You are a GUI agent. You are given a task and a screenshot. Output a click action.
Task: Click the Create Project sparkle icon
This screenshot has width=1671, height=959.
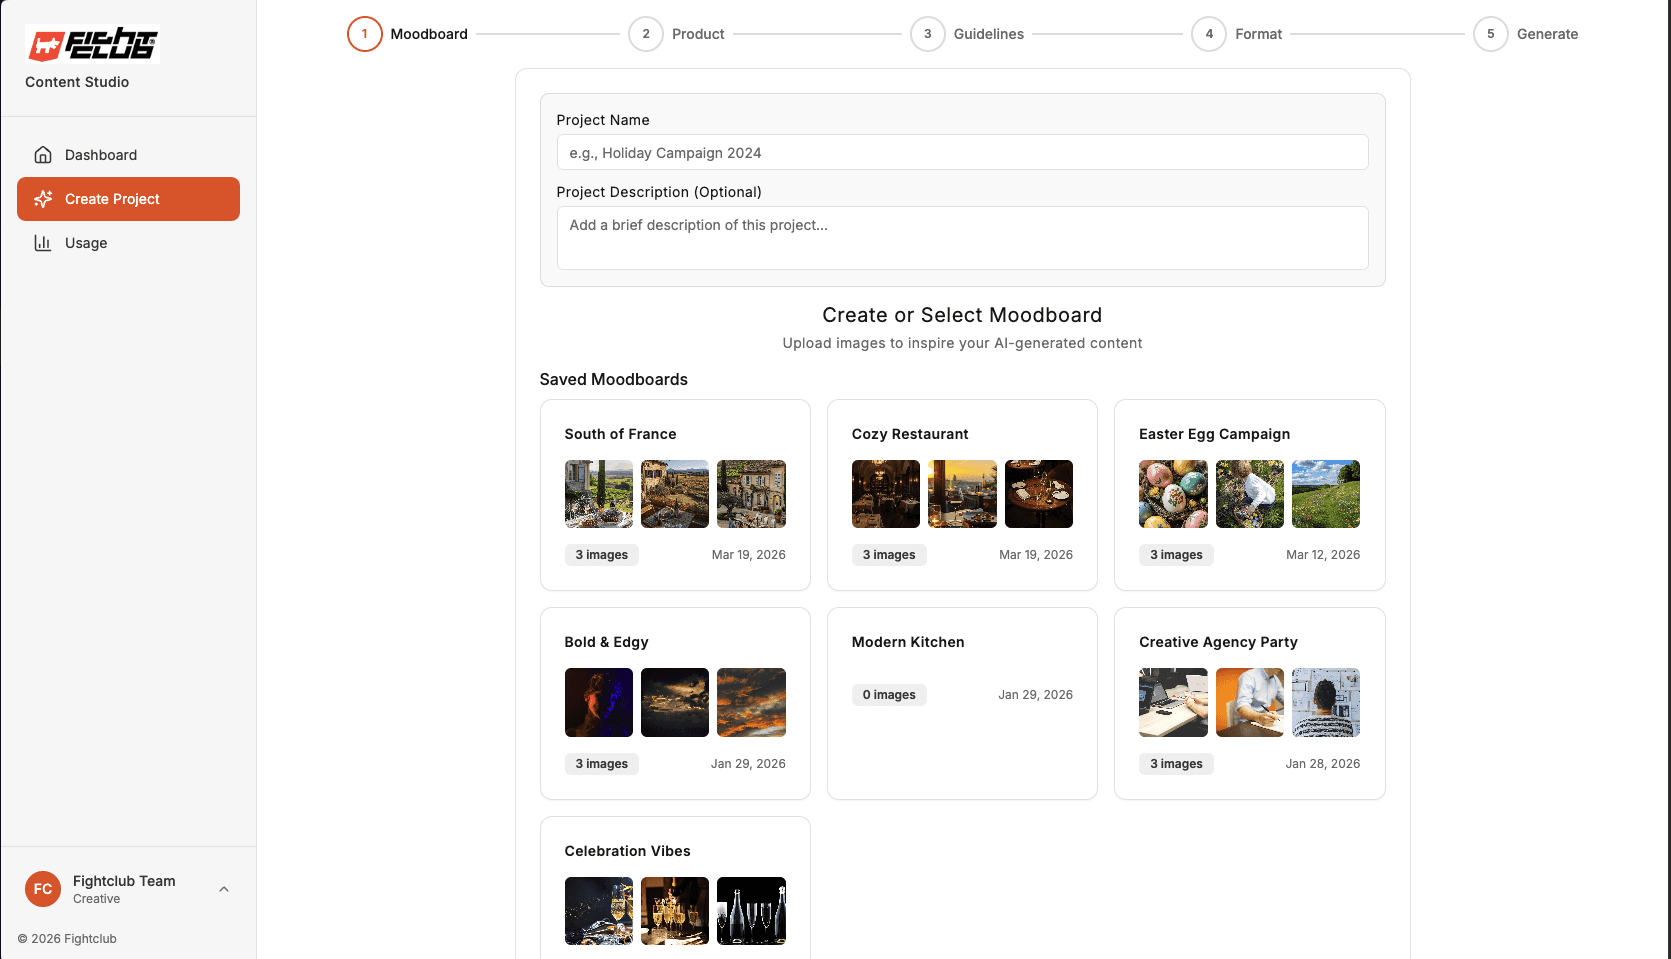pyautogui.click(x=43, y=199)
